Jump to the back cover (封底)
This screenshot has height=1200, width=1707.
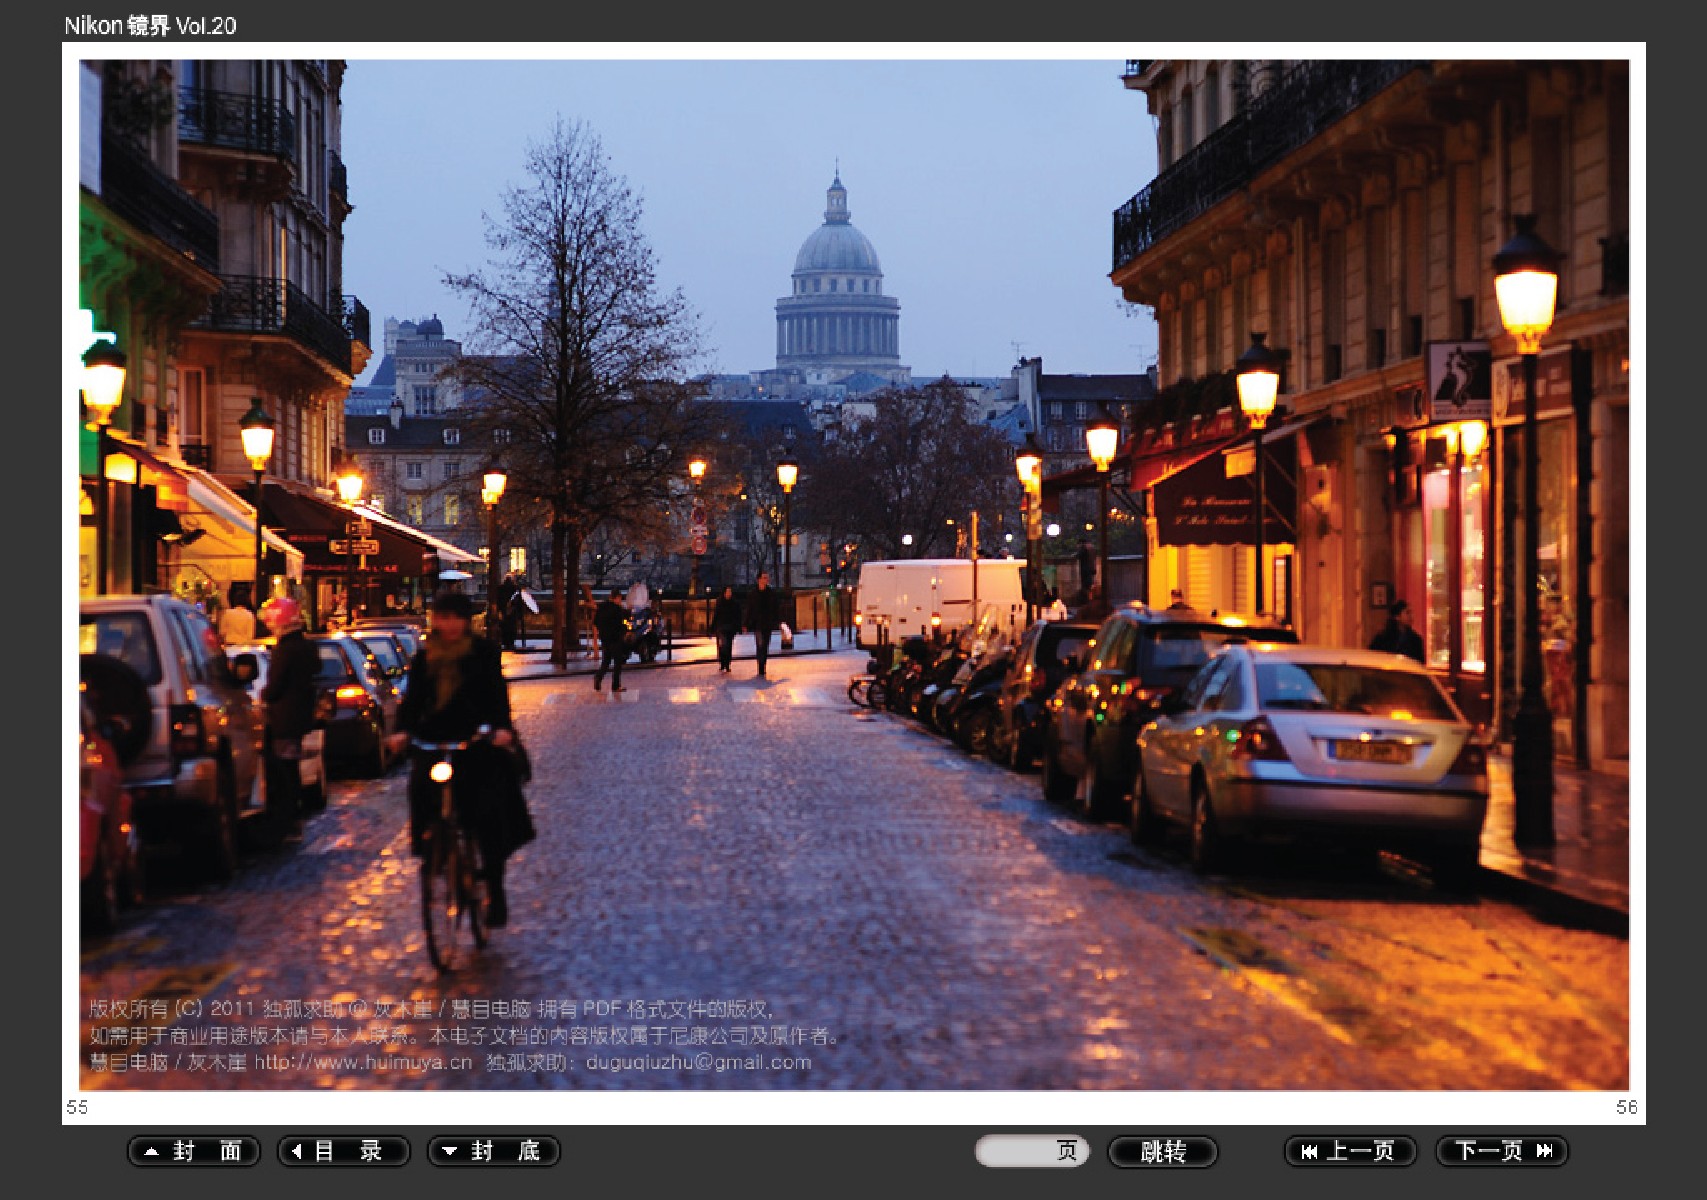click(x=494, y=1151)
